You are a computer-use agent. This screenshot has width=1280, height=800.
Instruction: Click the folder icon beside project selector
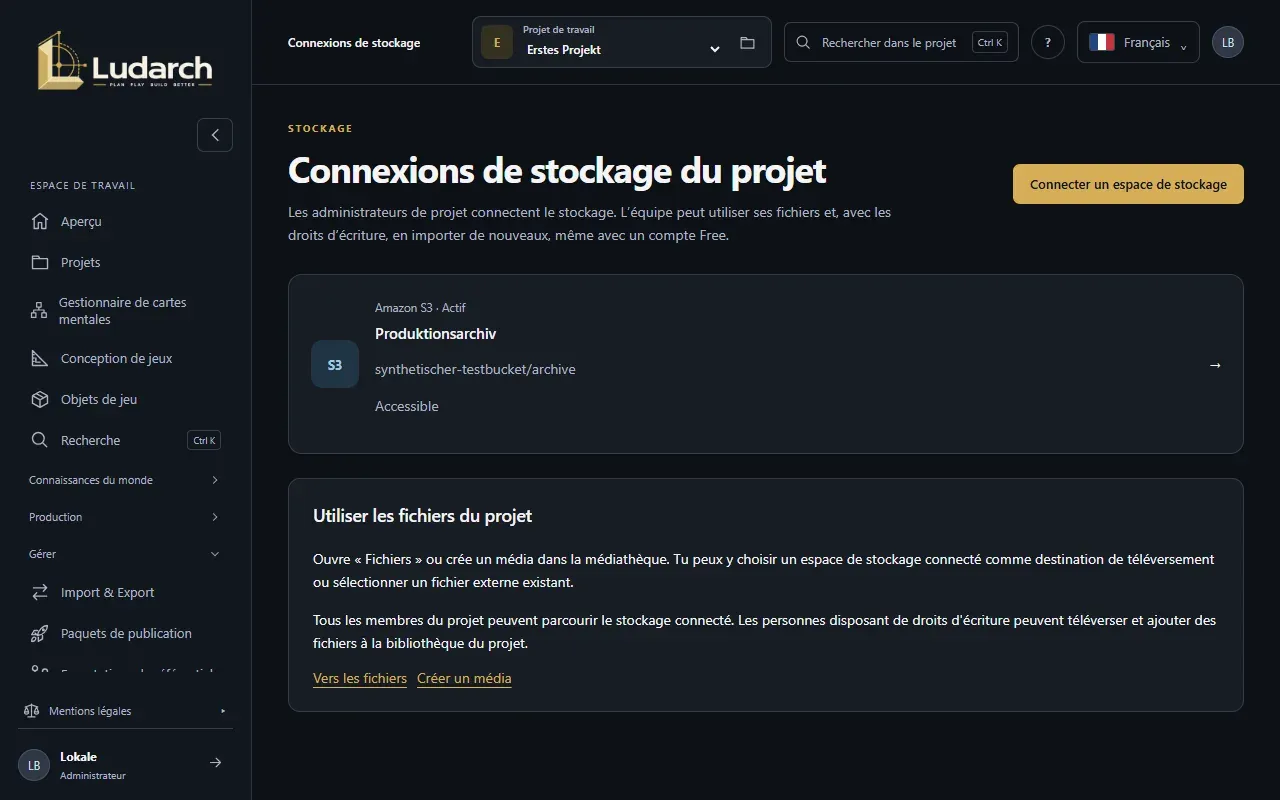pyautogui.click(x=747, y=43)
